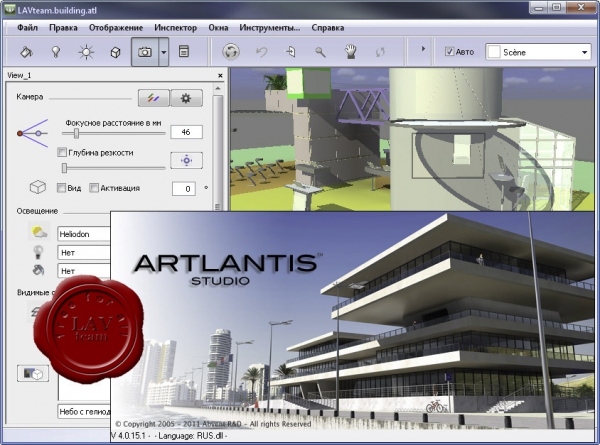Click the clipping box cube icon
This screenshot has width=600, height=445.
point(38,187)
